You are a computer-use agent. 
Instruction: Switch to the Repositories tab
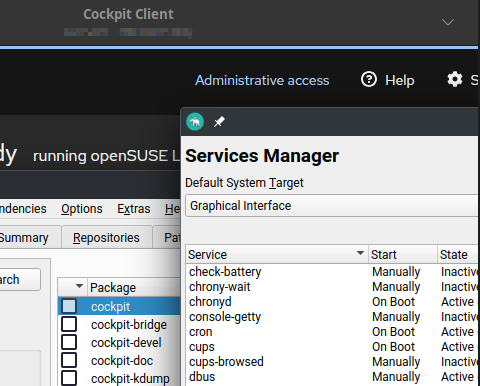click(106, 238)
